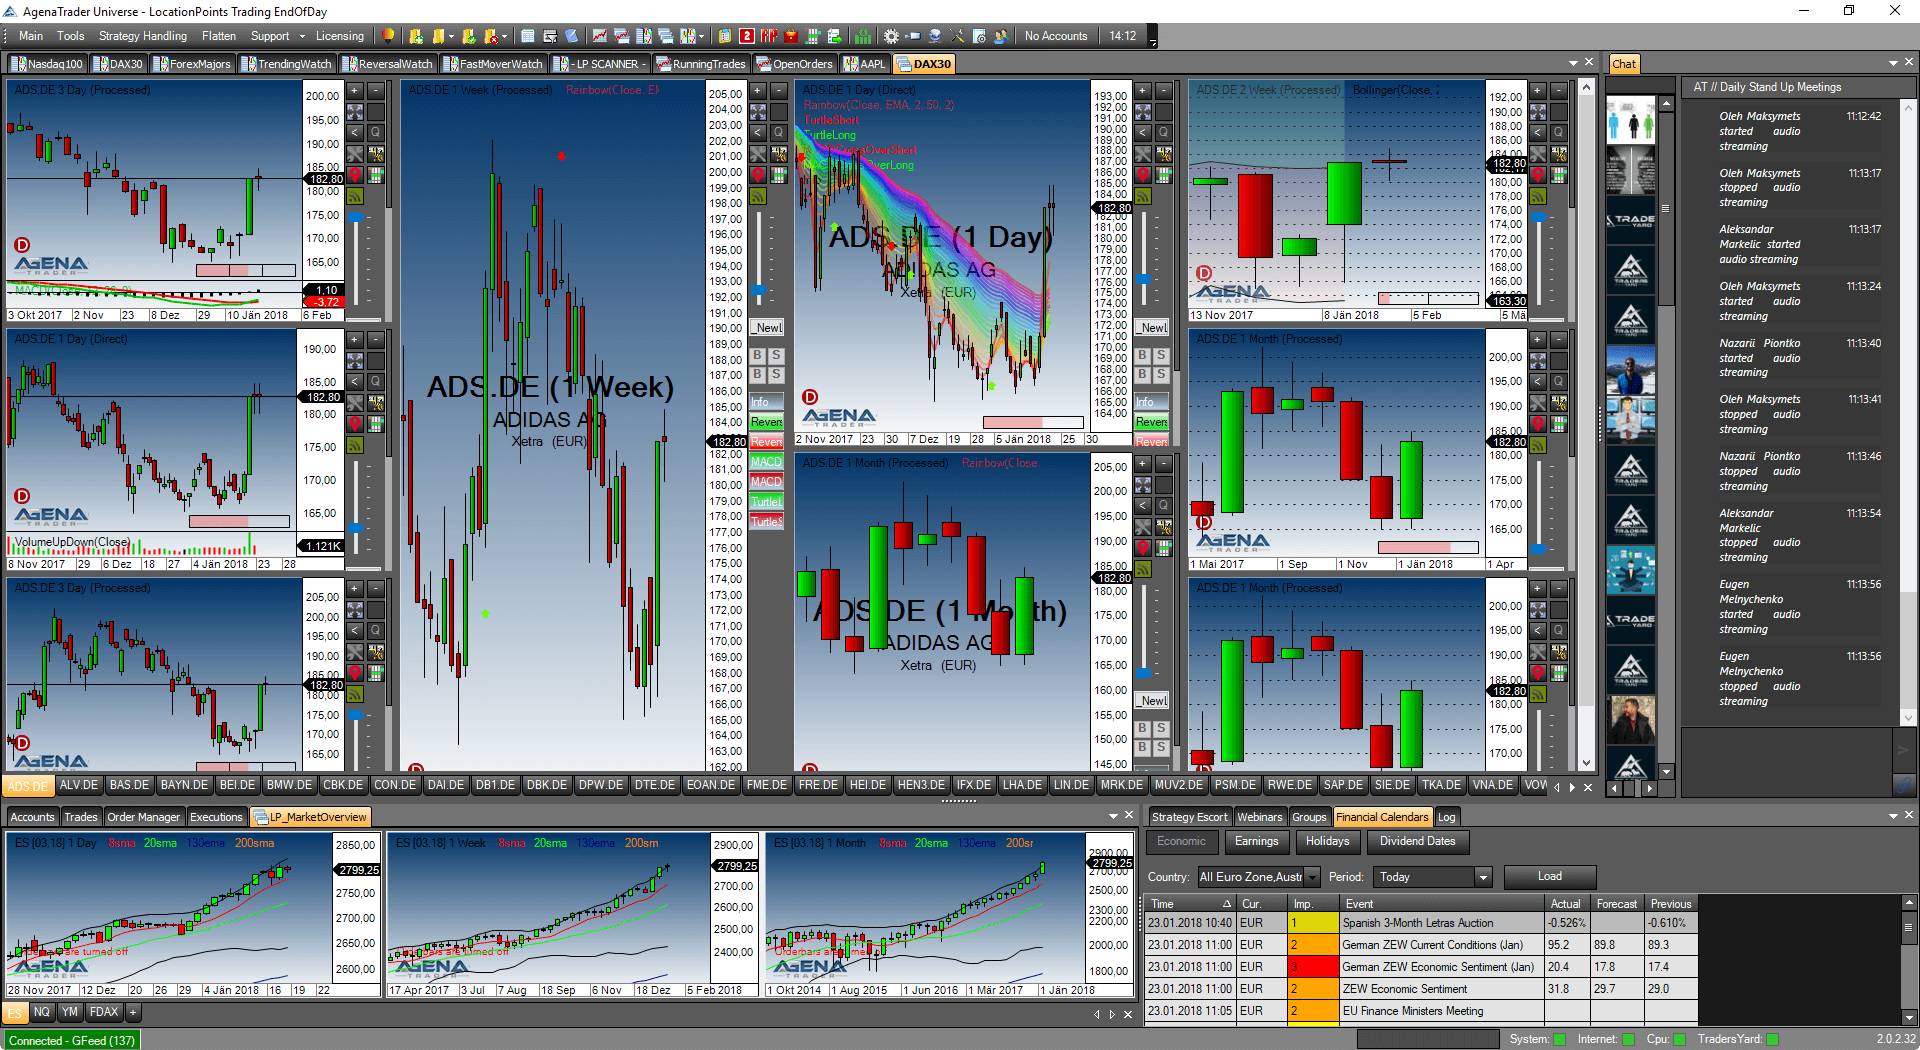Select German ZEW Economic Sentiment (Jan) row
This screenshot has height=1050, width=1920.
coord(1420,967)
